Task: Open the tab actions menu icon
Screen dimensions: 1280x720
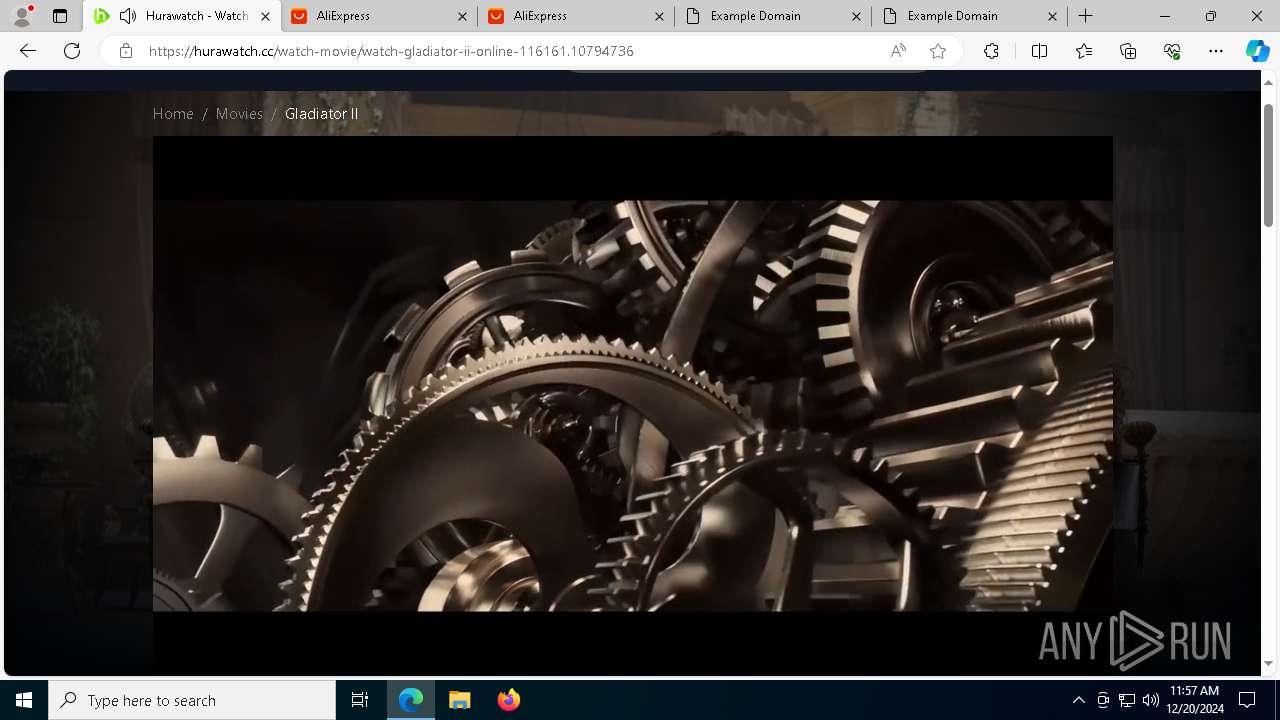Action: (x=60, y=16)
